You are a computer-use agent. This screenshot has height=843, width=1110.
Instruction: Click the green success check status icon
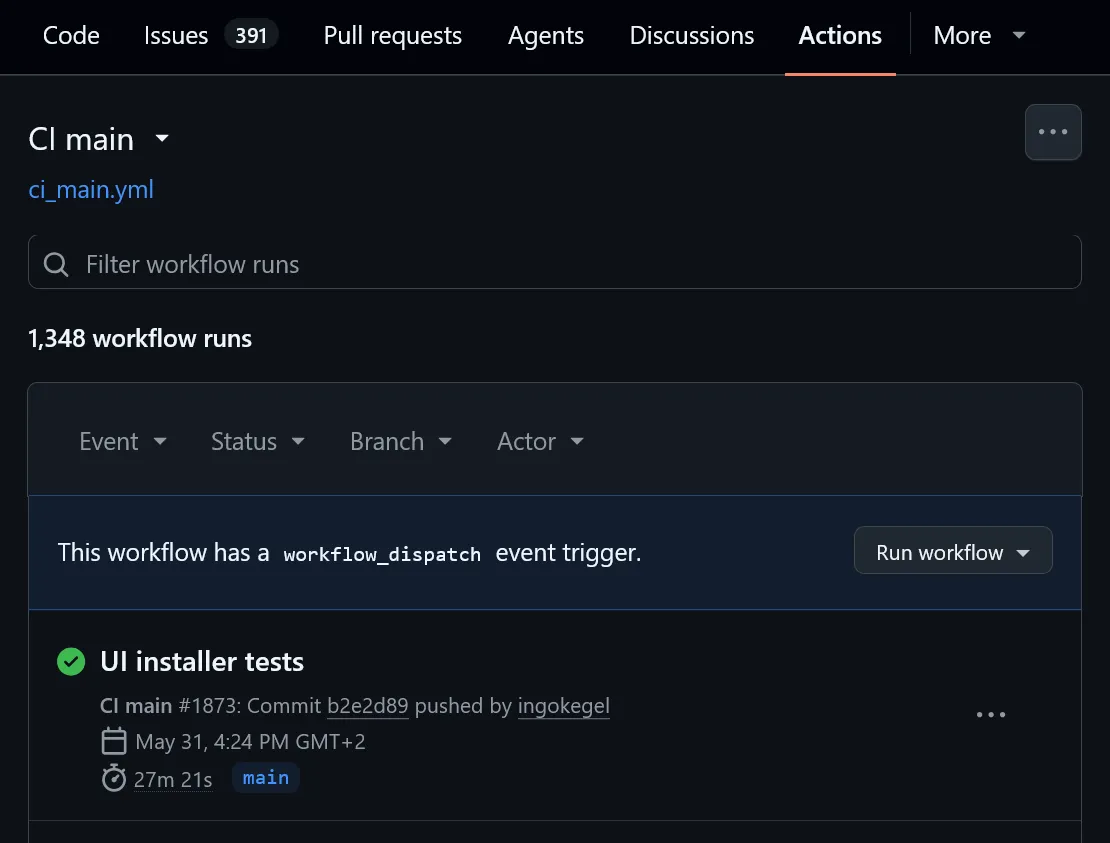(71, 662)
